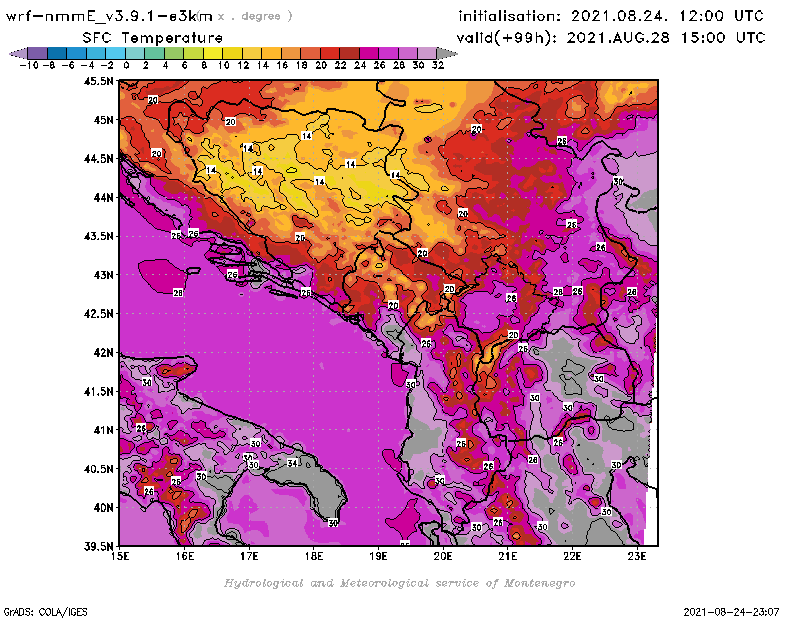Select the 45N latitude axis label

104,120
